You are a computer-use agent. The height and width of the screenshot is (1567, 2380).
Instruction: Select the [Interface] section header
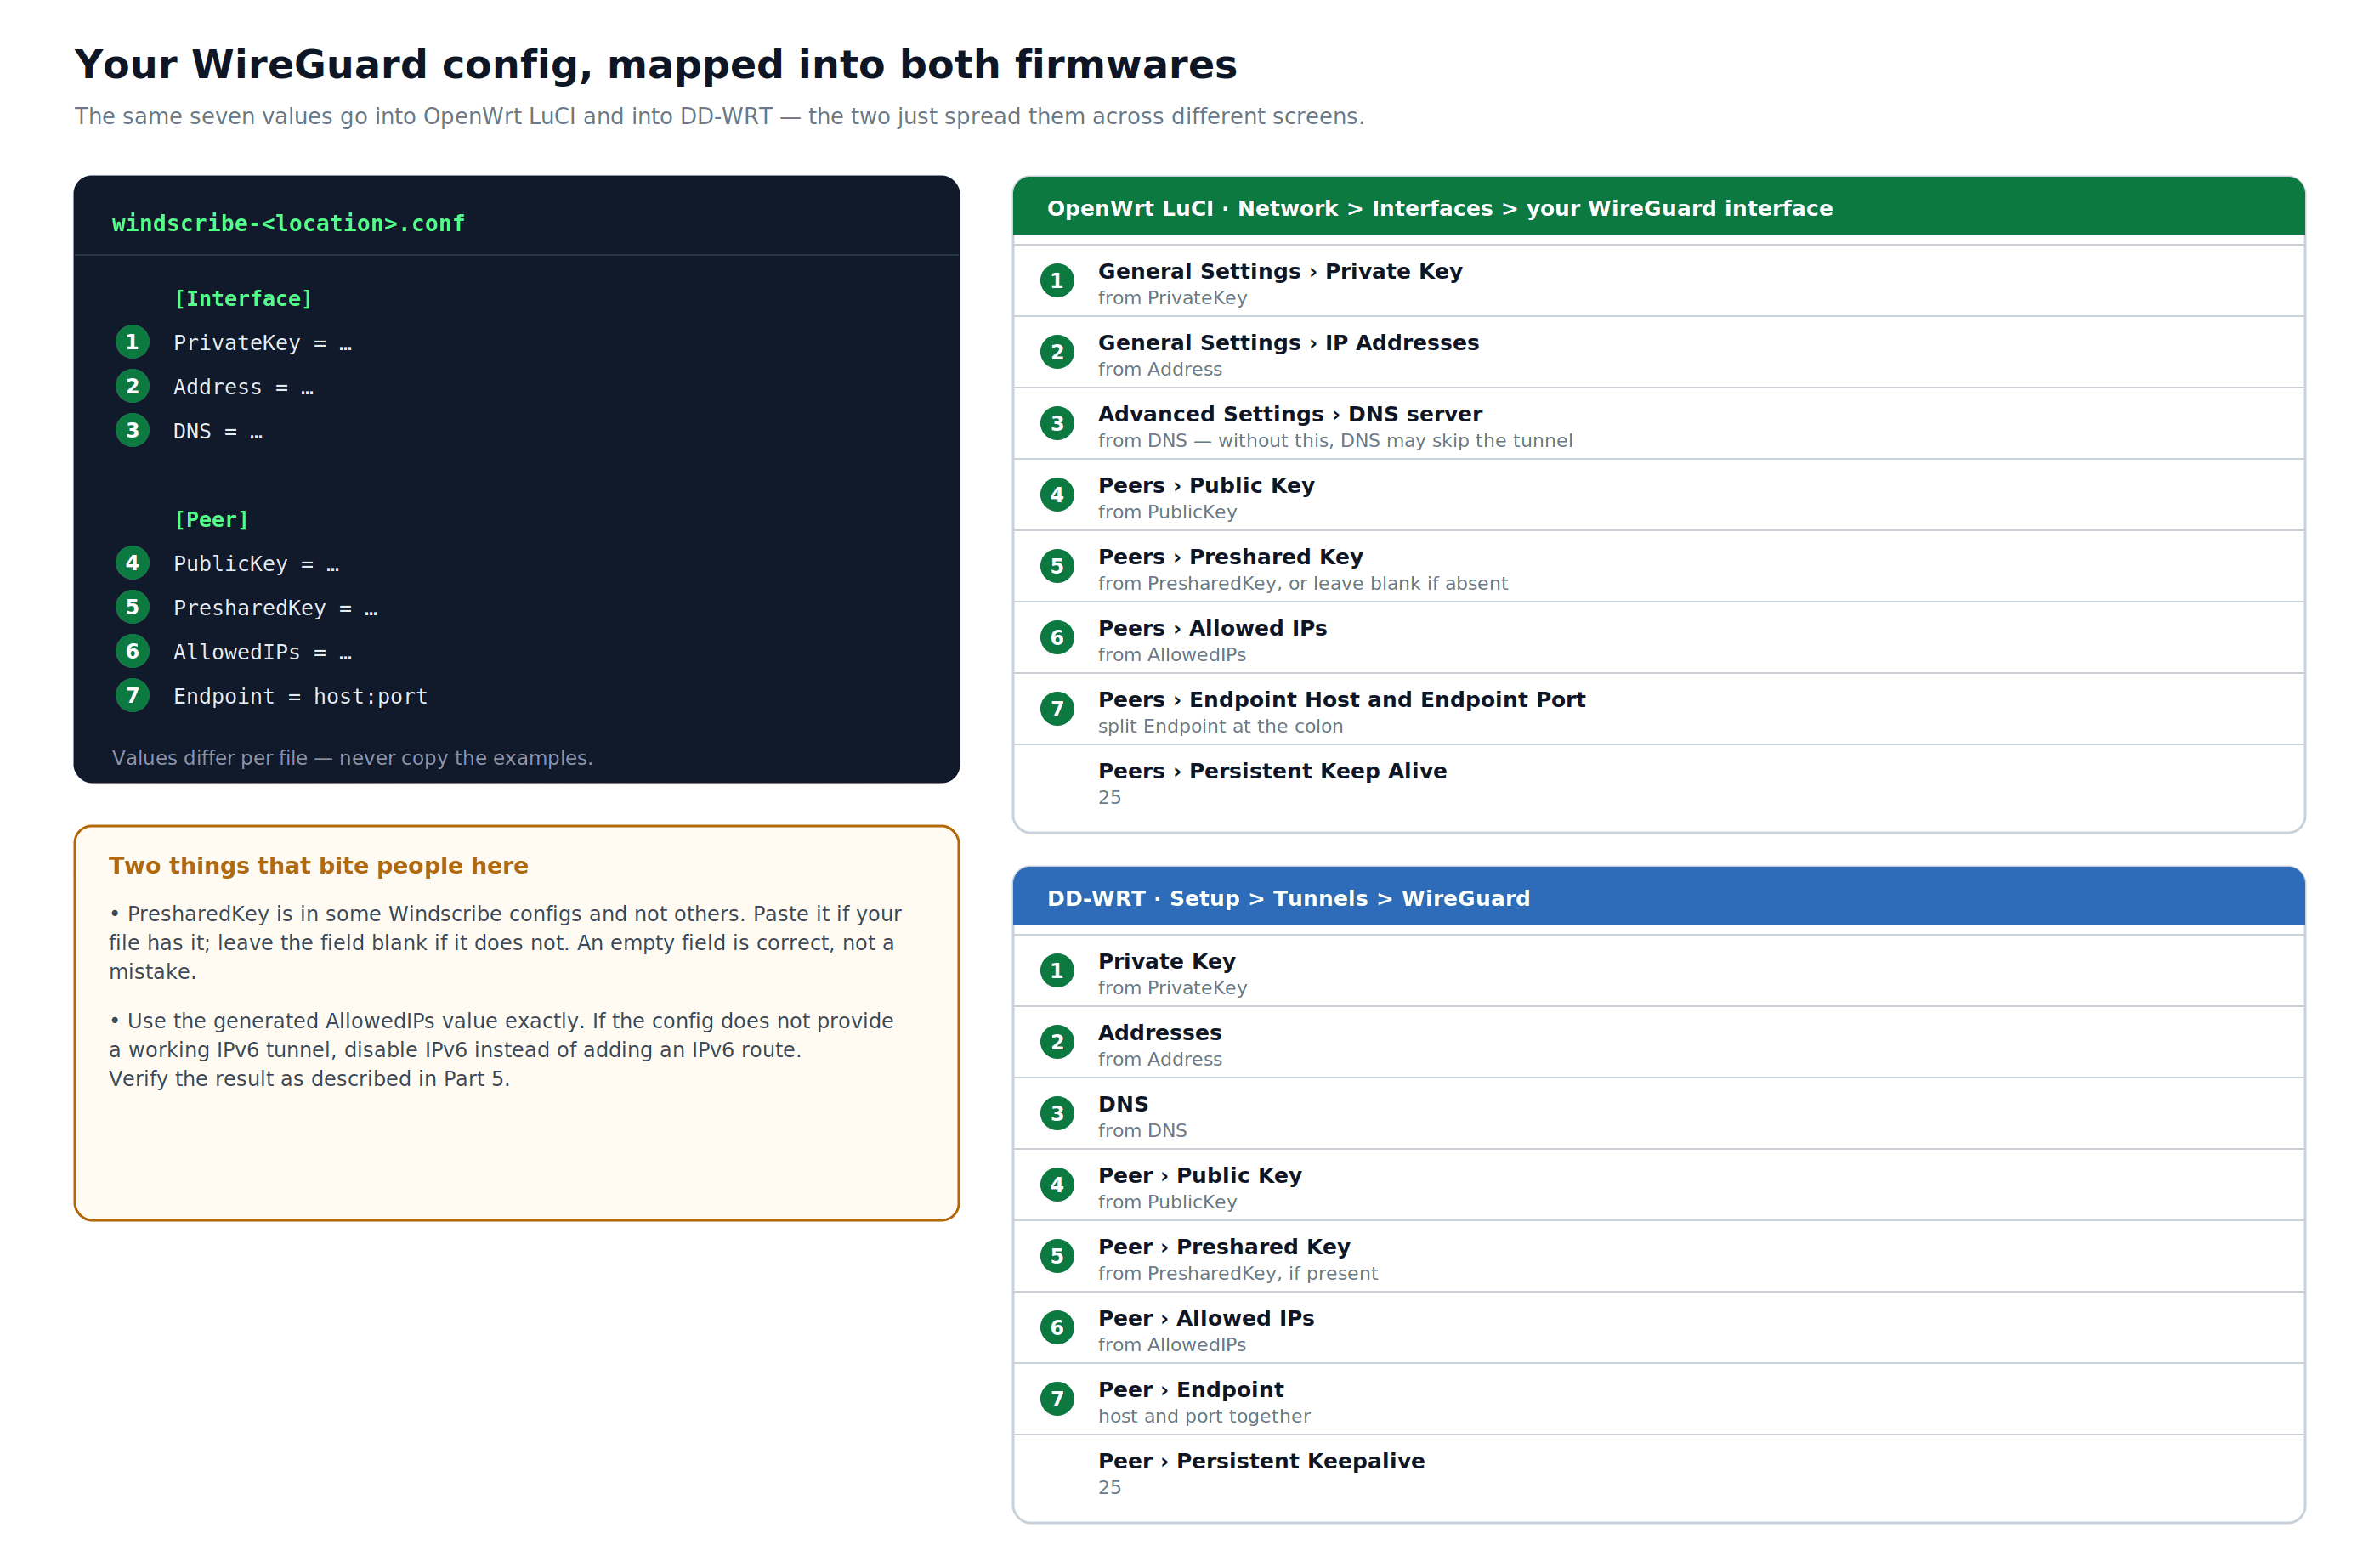243,298
